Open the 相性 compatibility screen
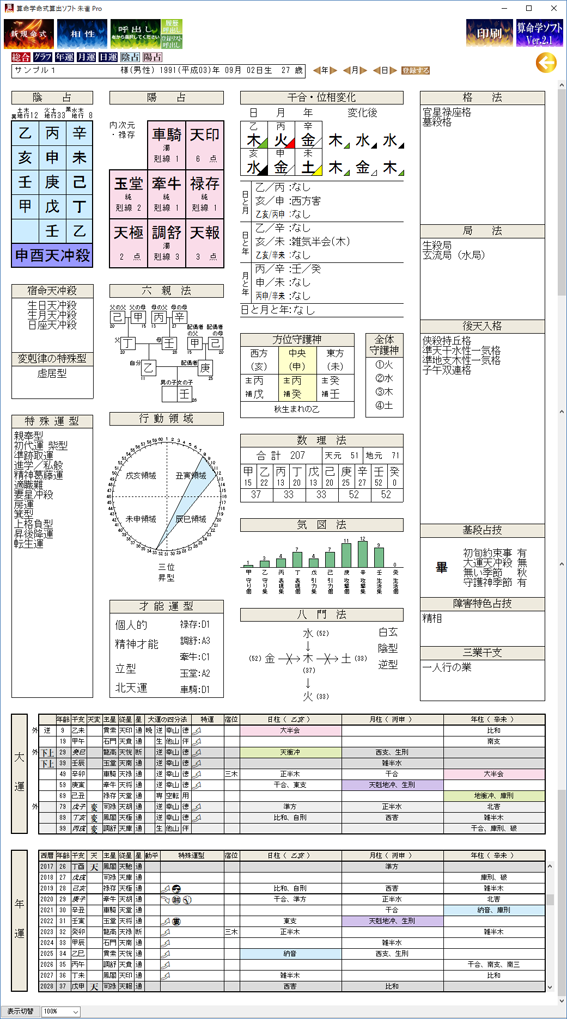This screenshot has width=567, height=1019. point(81,33)
